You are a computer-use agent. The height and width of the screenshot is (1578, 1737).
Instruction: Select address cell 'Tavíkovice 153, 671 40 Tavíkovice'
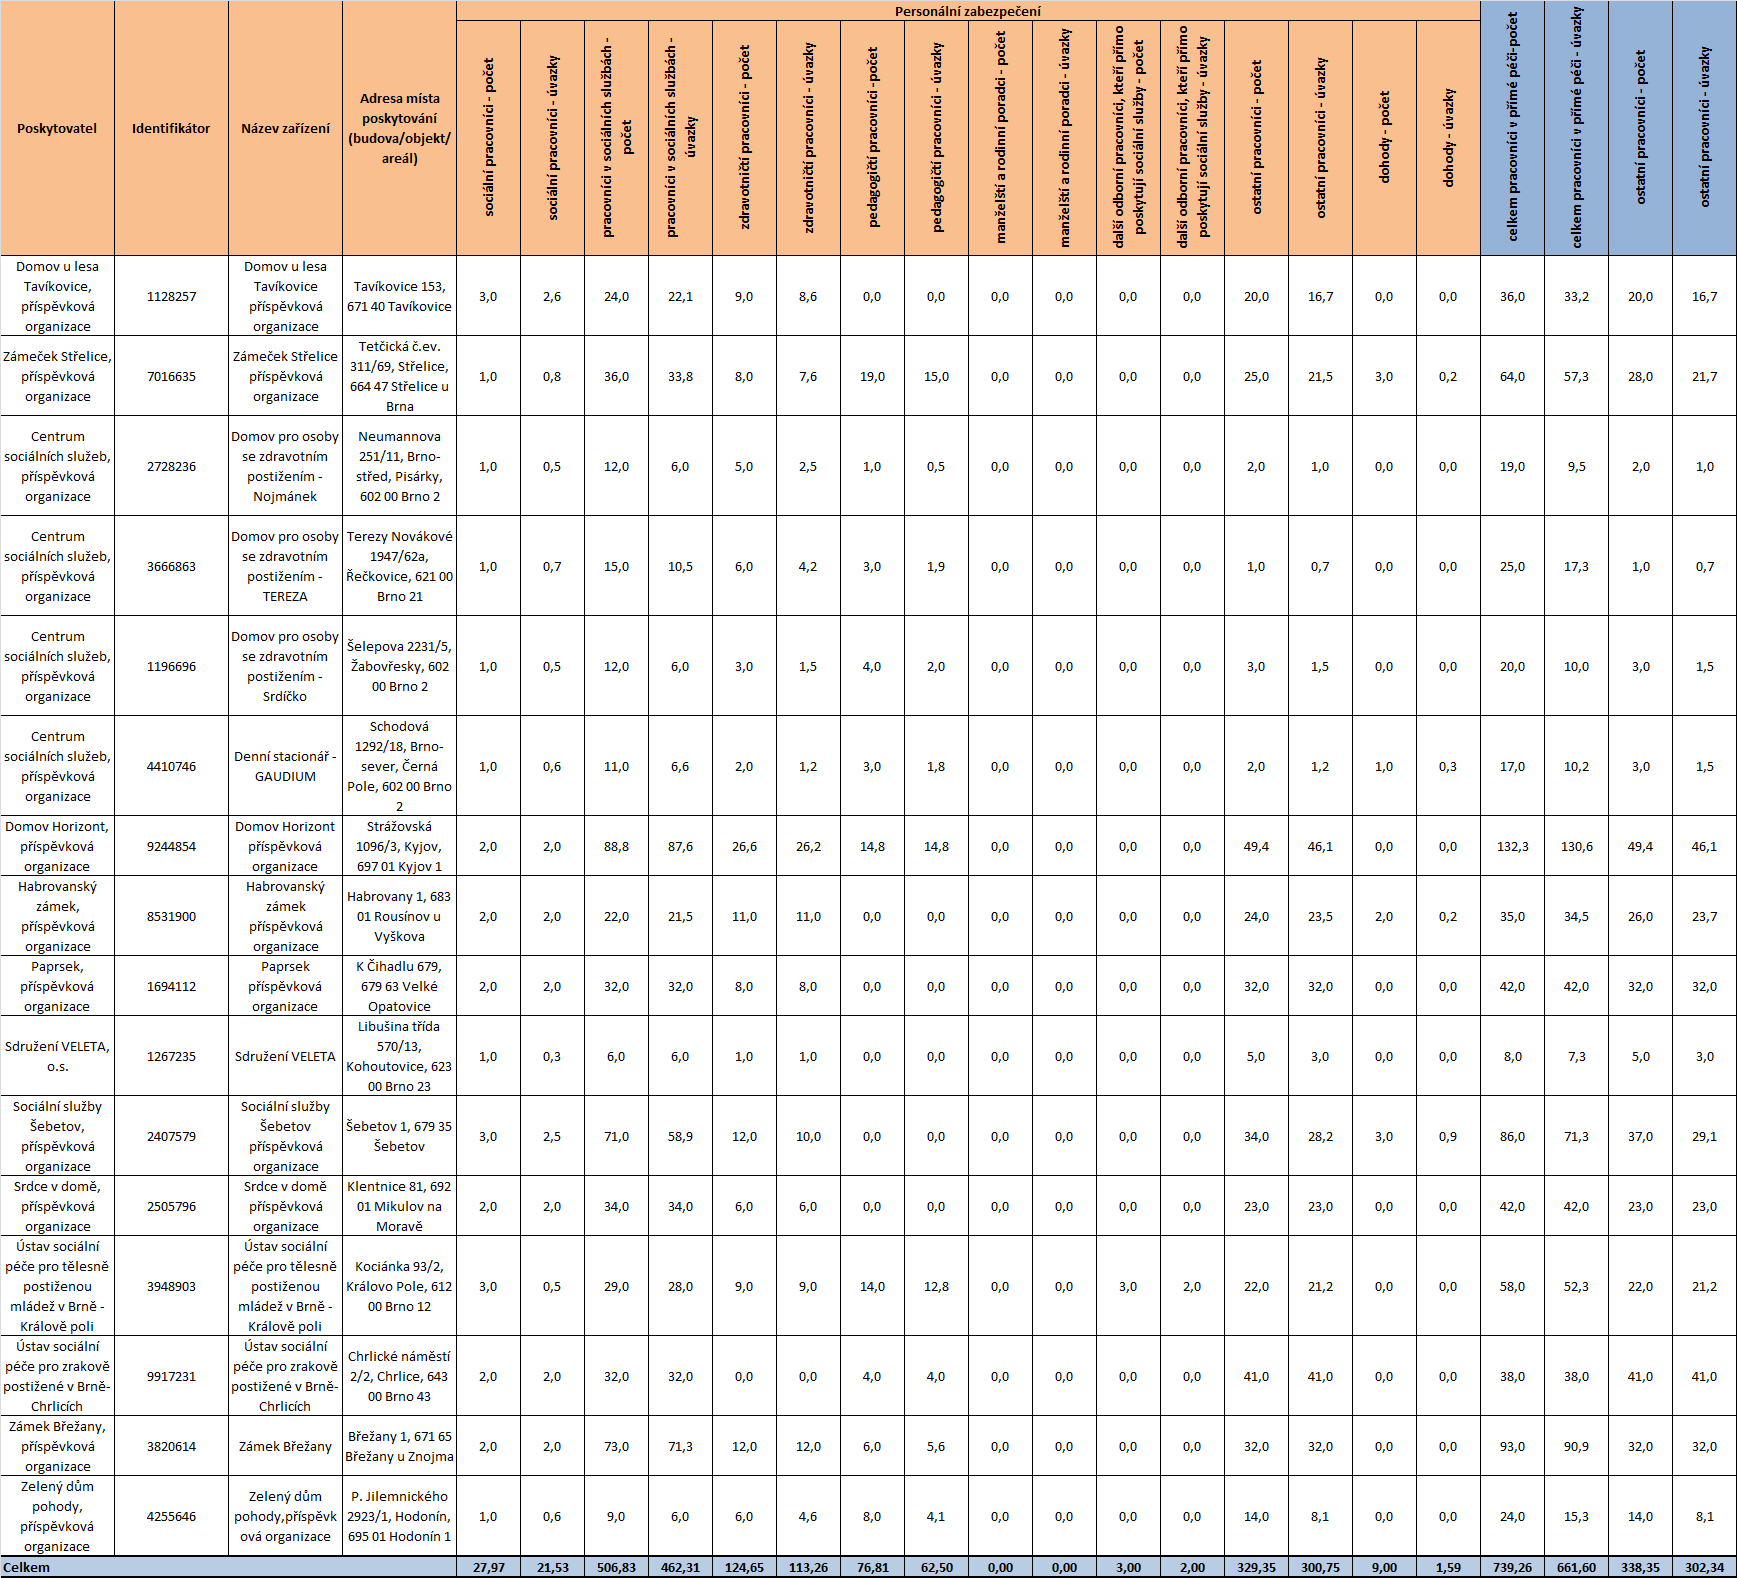pyautogui.click(x=399, y=296)
